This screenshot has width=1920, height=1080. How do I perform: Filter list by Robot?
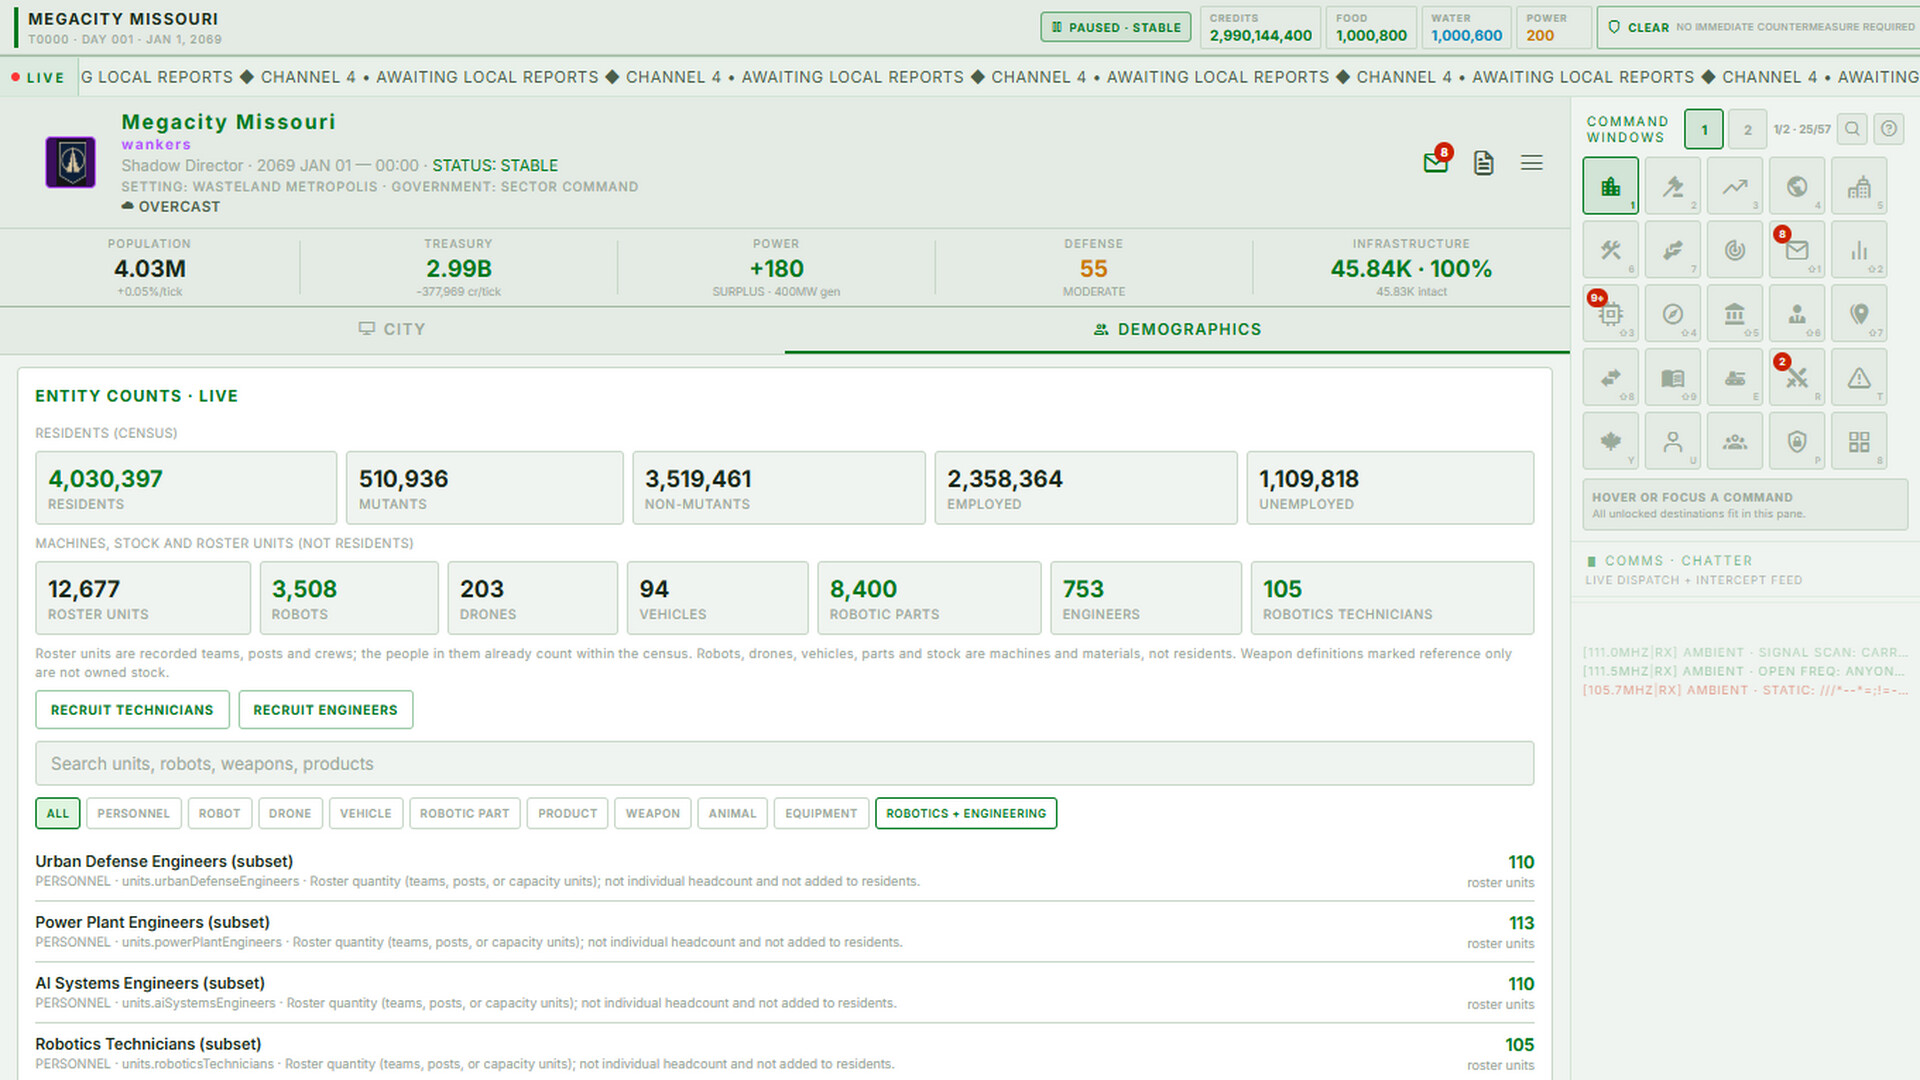[x=219, y=813]
